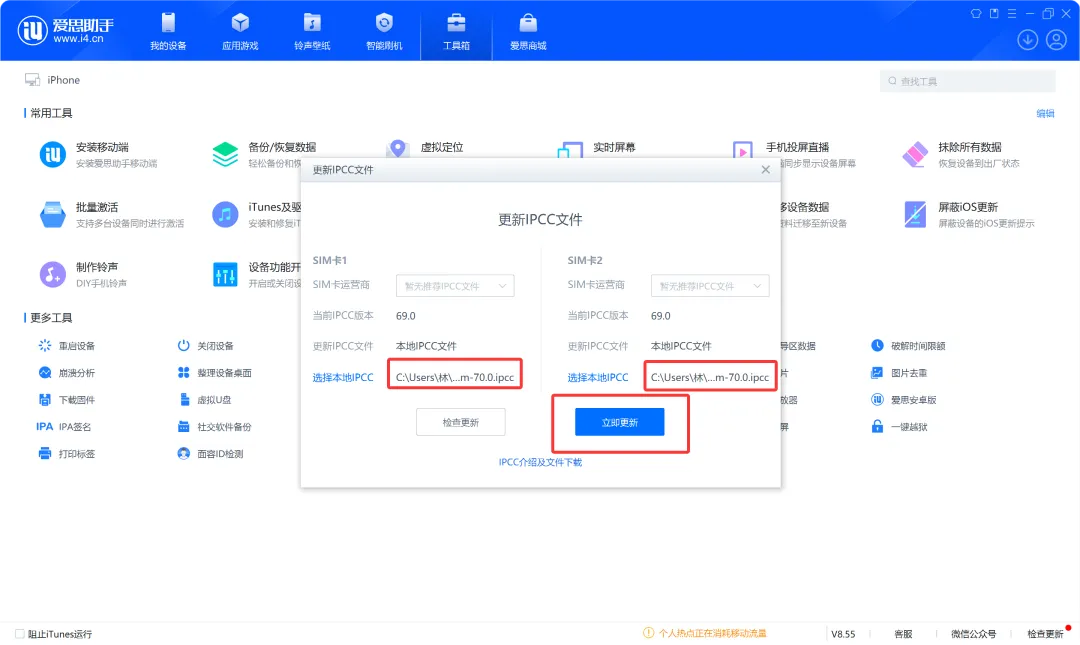
Task: Open 虚拟U盘 tool
Action: pos(205,400)
